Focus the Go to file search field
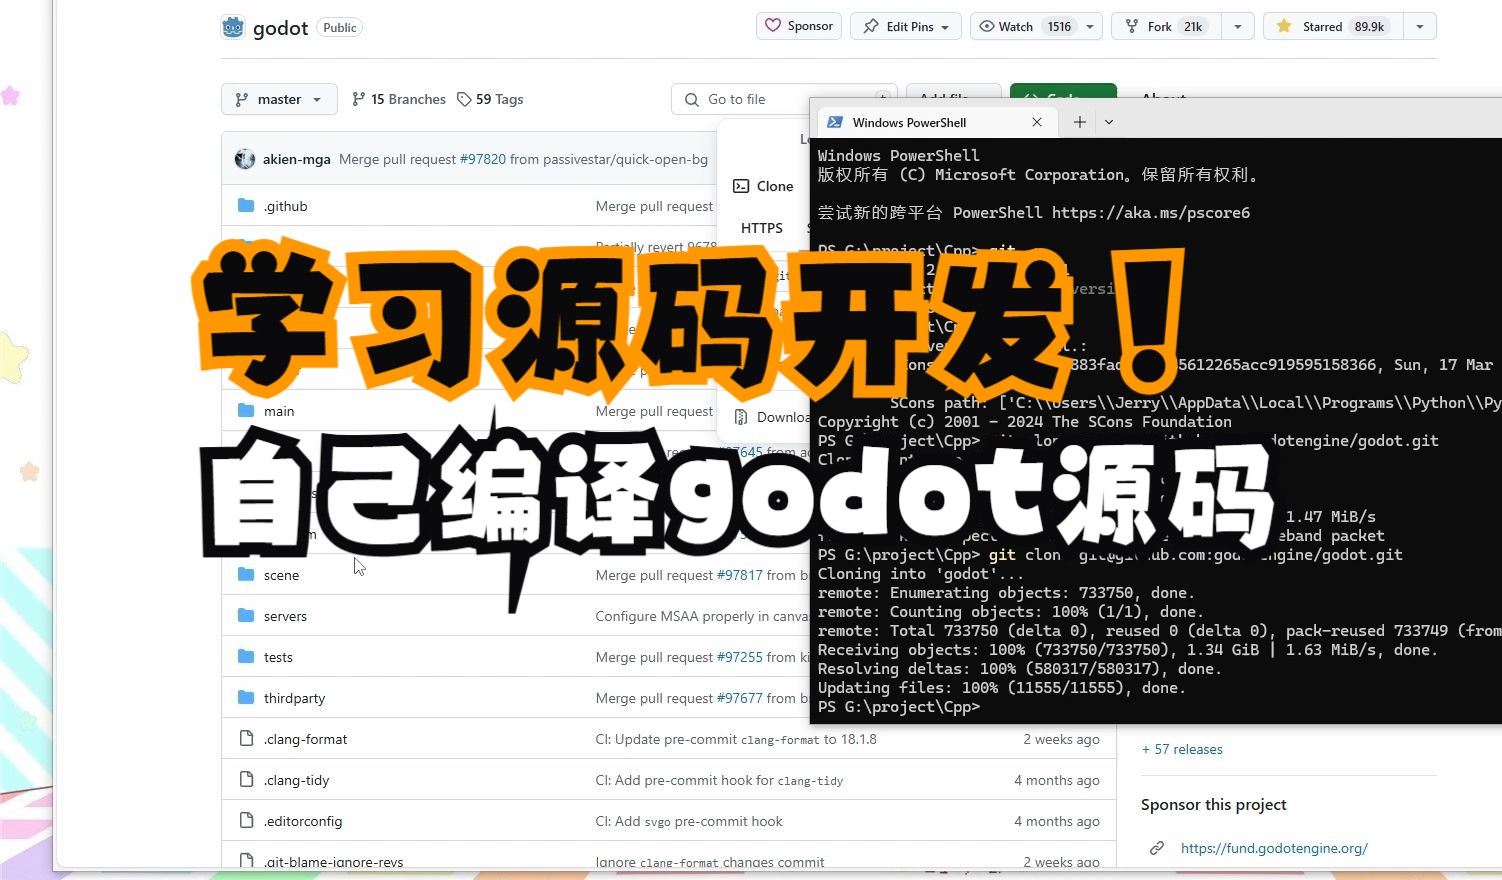 pyautogui.click(x=785, y=99)
